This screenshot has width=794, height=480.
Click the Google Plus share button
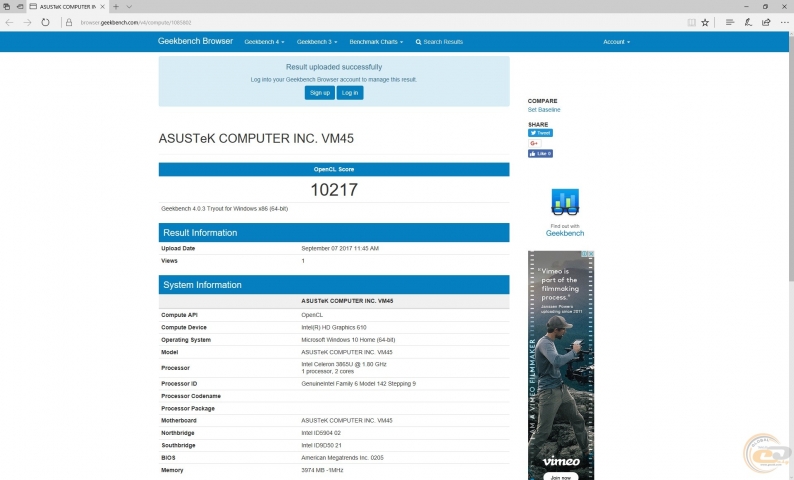(x=534, y=143)
